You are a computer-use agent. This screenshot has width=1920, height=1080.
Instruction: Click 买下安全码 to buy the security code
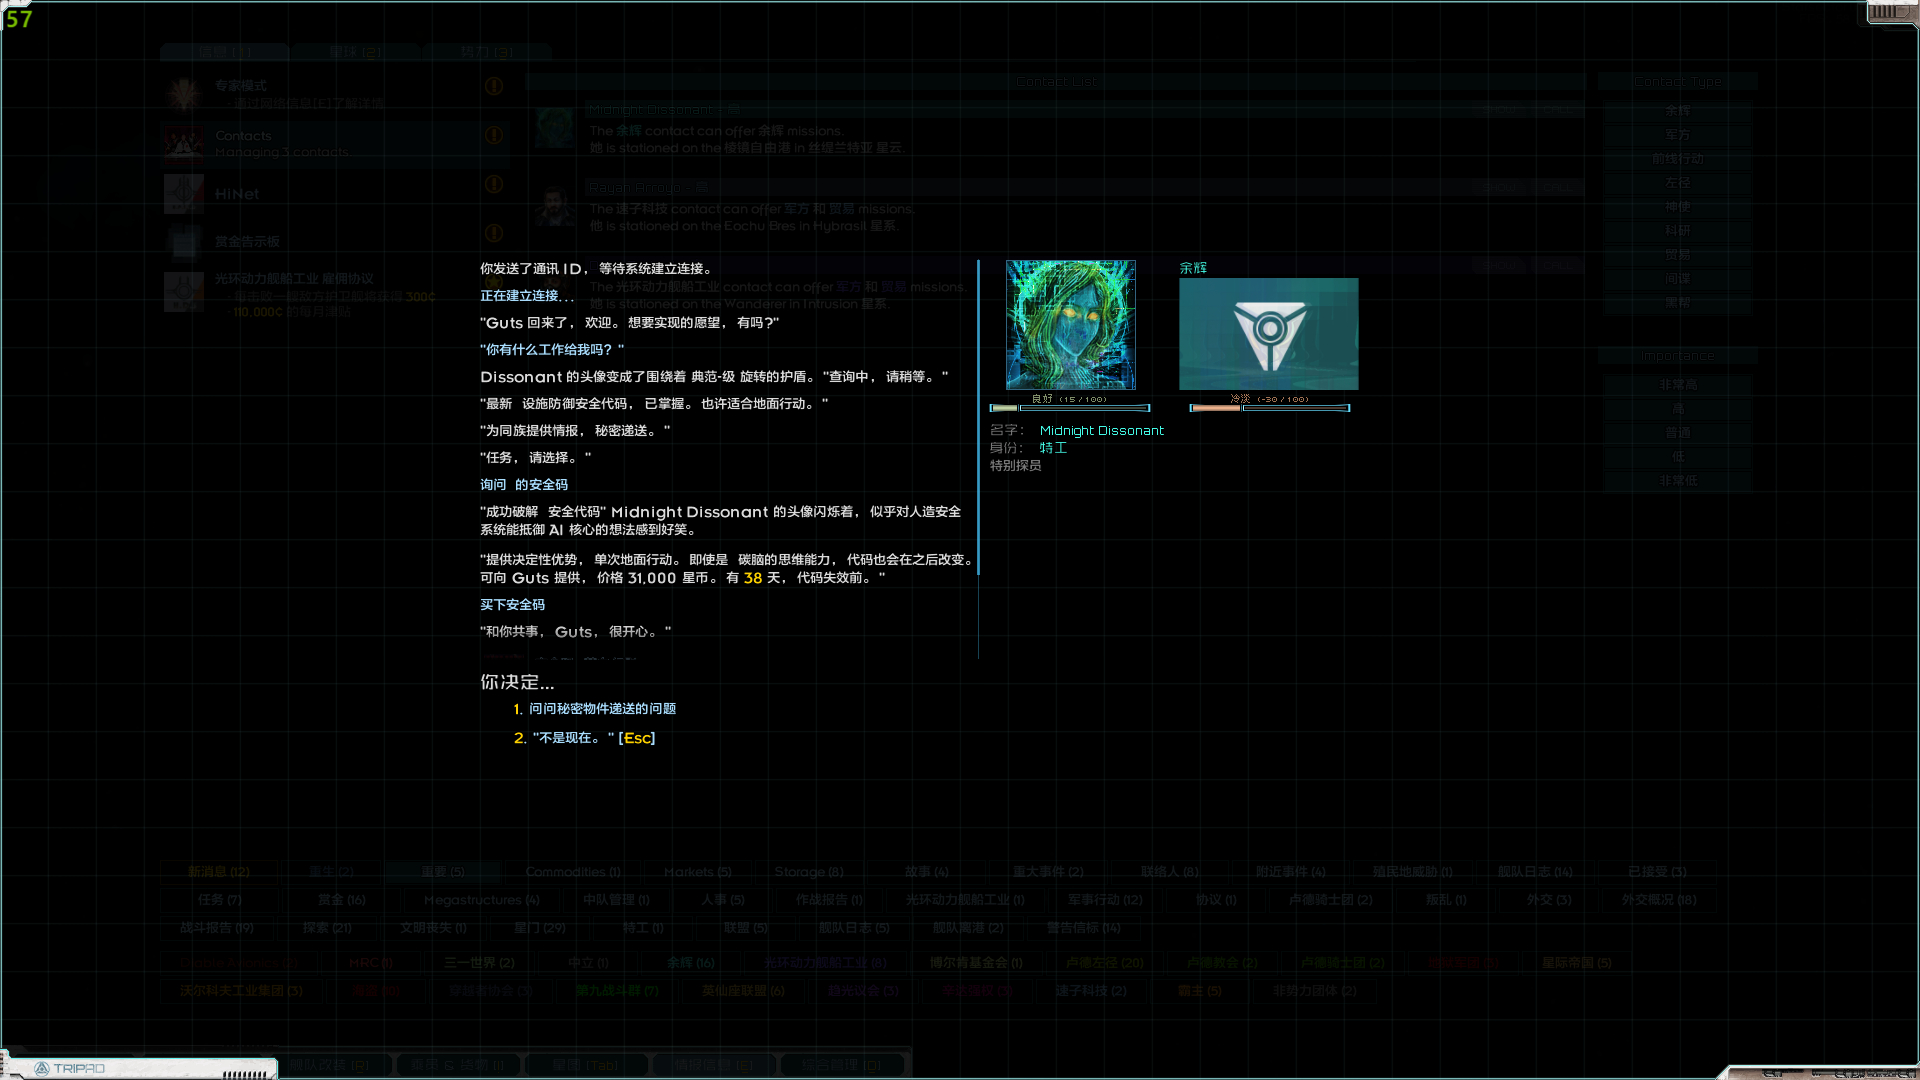point(513,604)
